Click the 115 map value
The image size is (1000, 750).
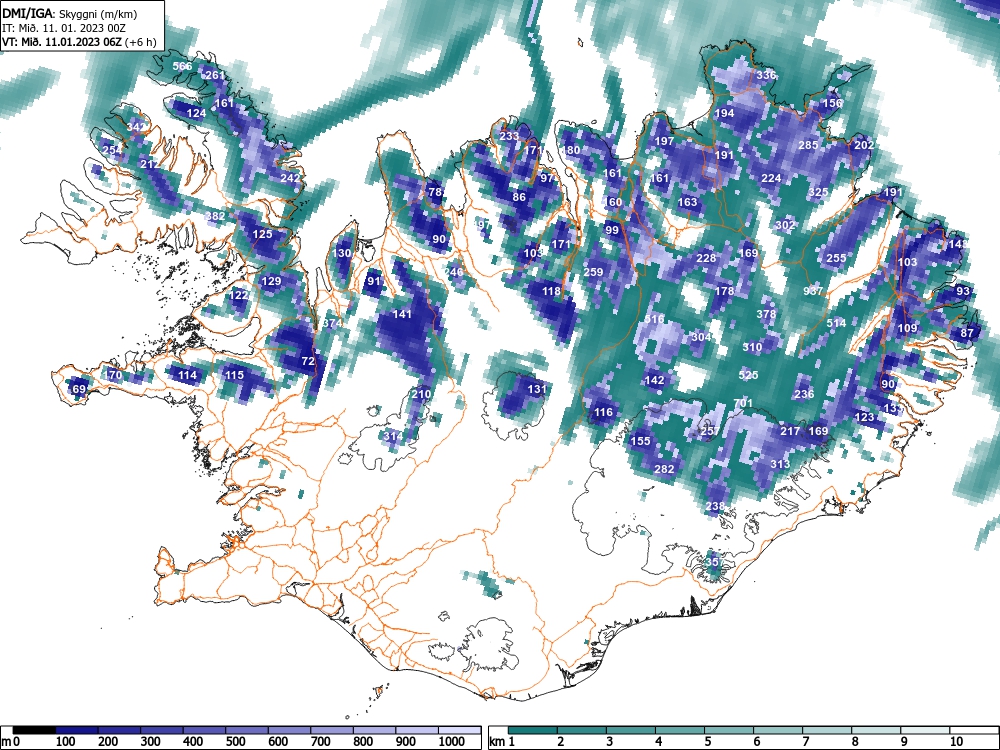(234, 375)
